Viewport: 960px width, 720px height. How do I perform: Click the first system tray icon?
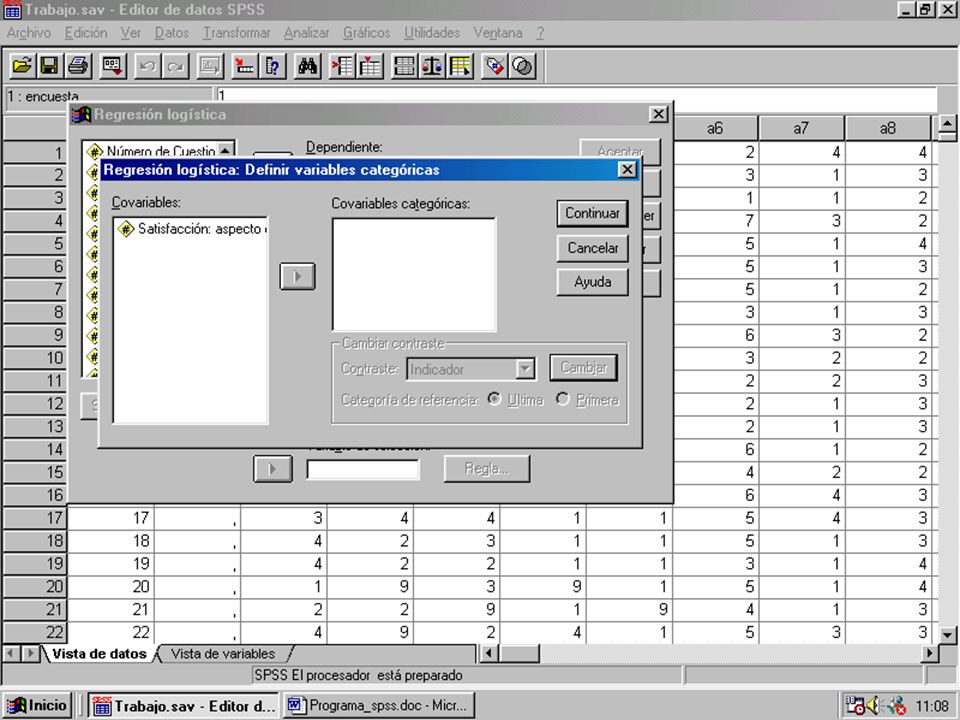854,705
